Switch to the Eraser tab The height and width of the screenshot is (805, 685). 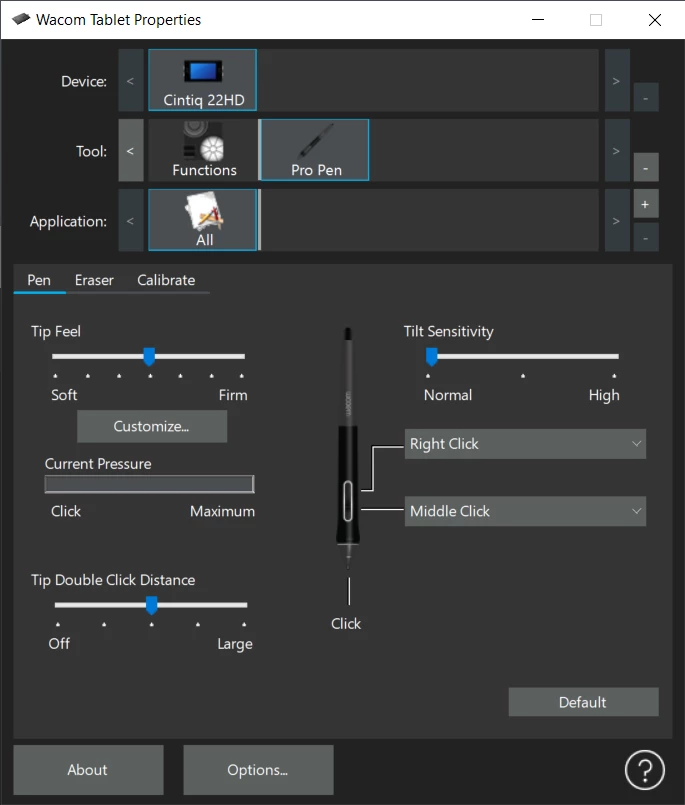pos(94,280)
